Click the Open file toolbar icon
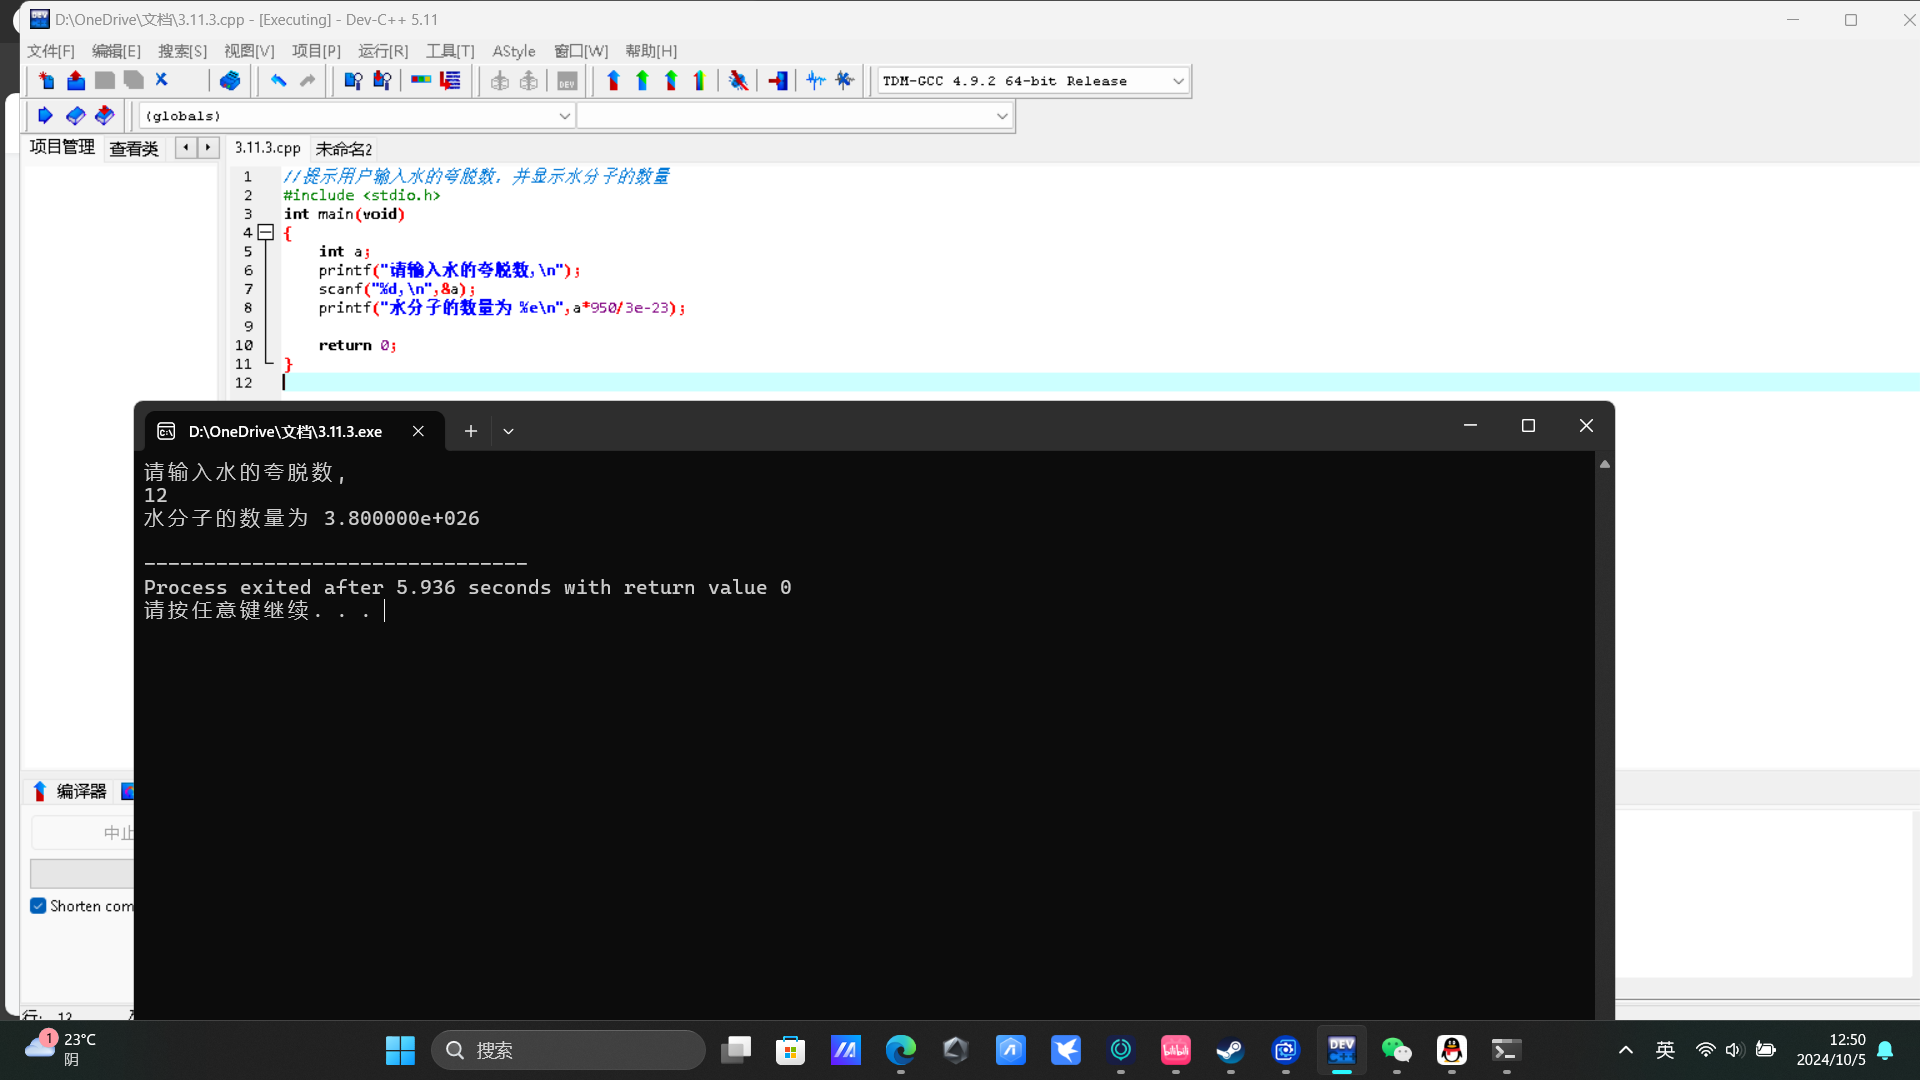Viewport: 1920px width, 1080px height. [75, 81]
